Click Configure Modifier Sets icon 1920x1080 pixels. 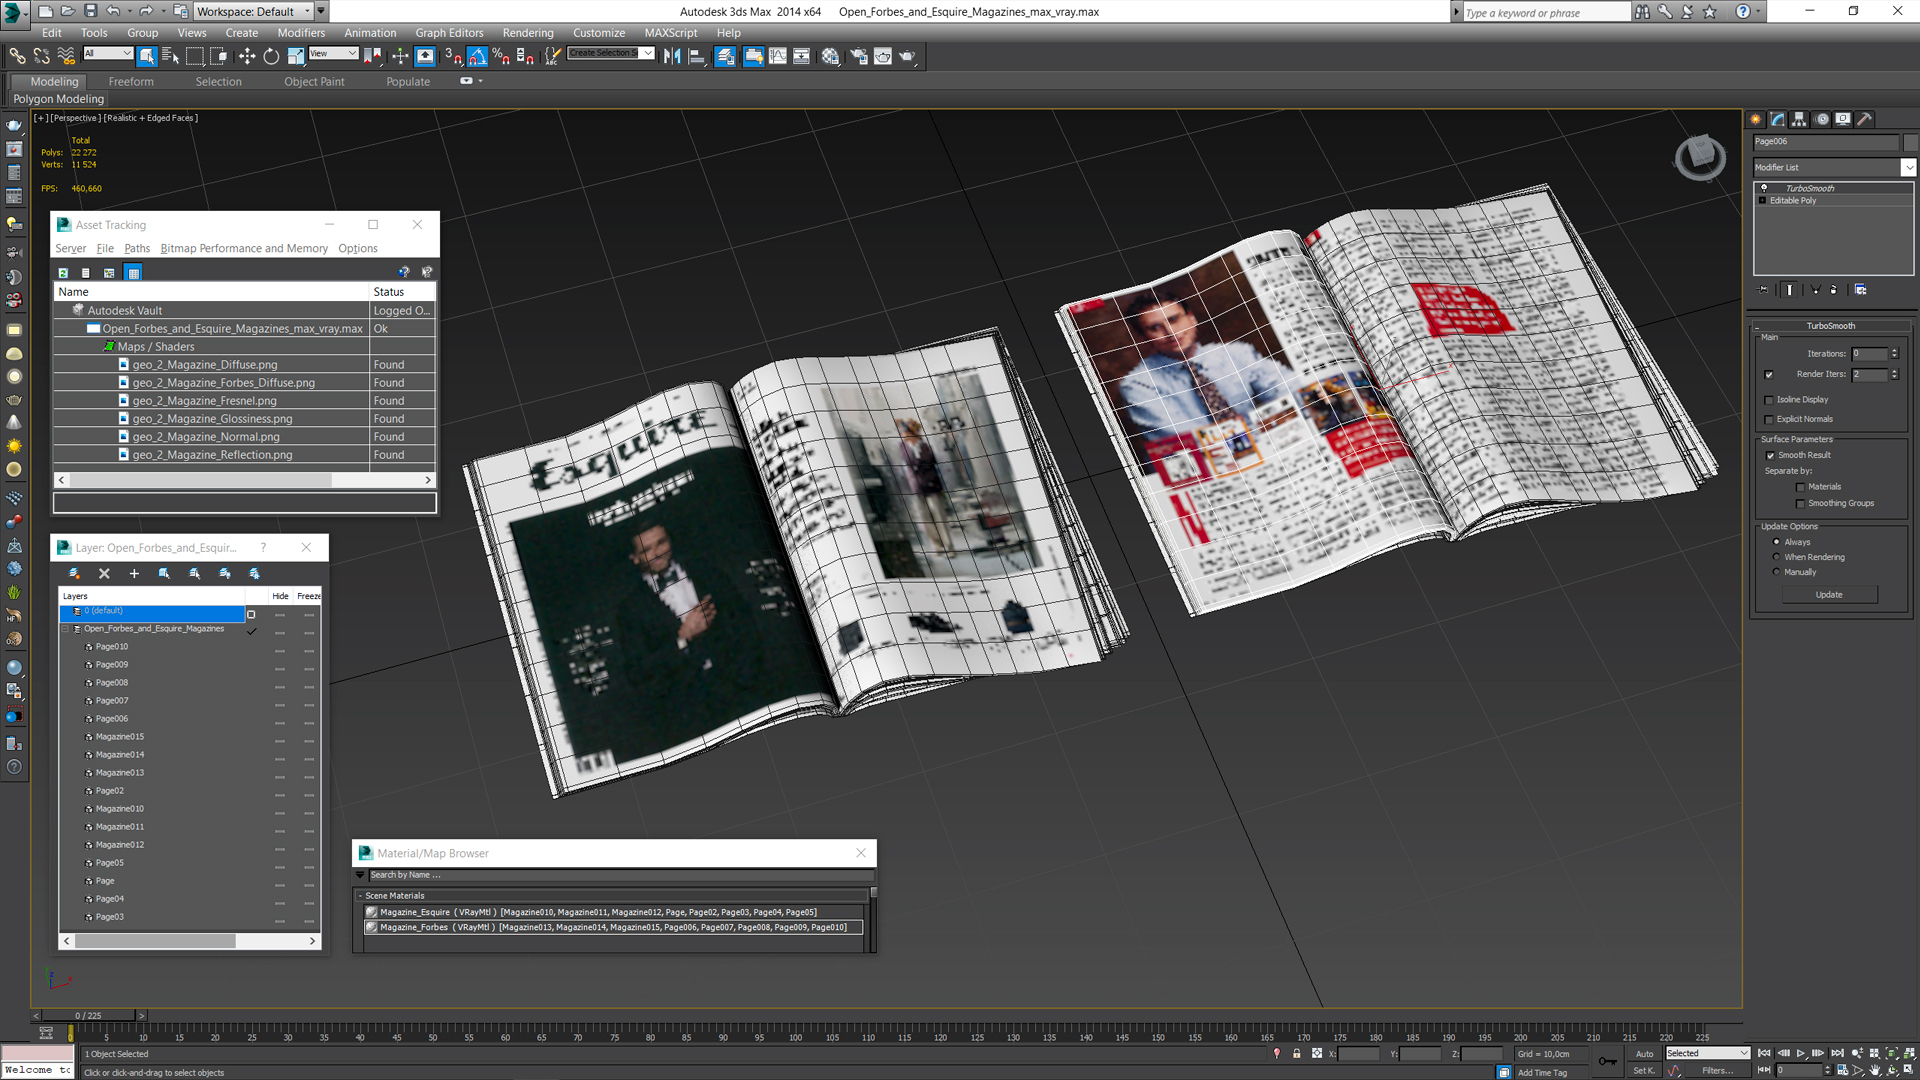point(1861,290)
